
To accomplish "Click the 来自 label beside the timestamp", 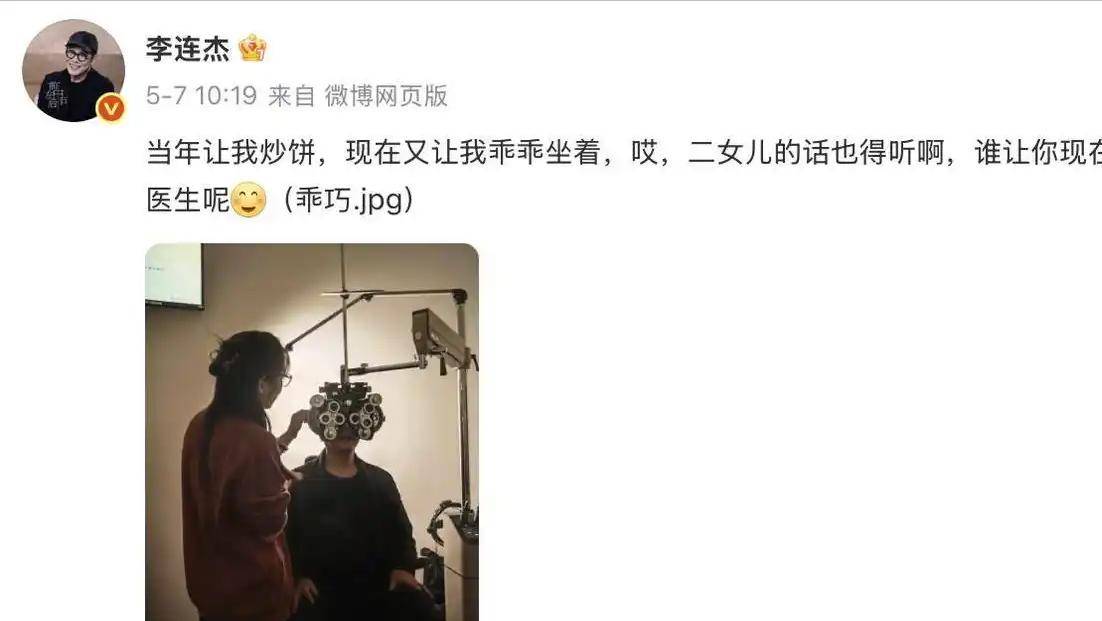I will pyautogui.click(x=292, y=96).
